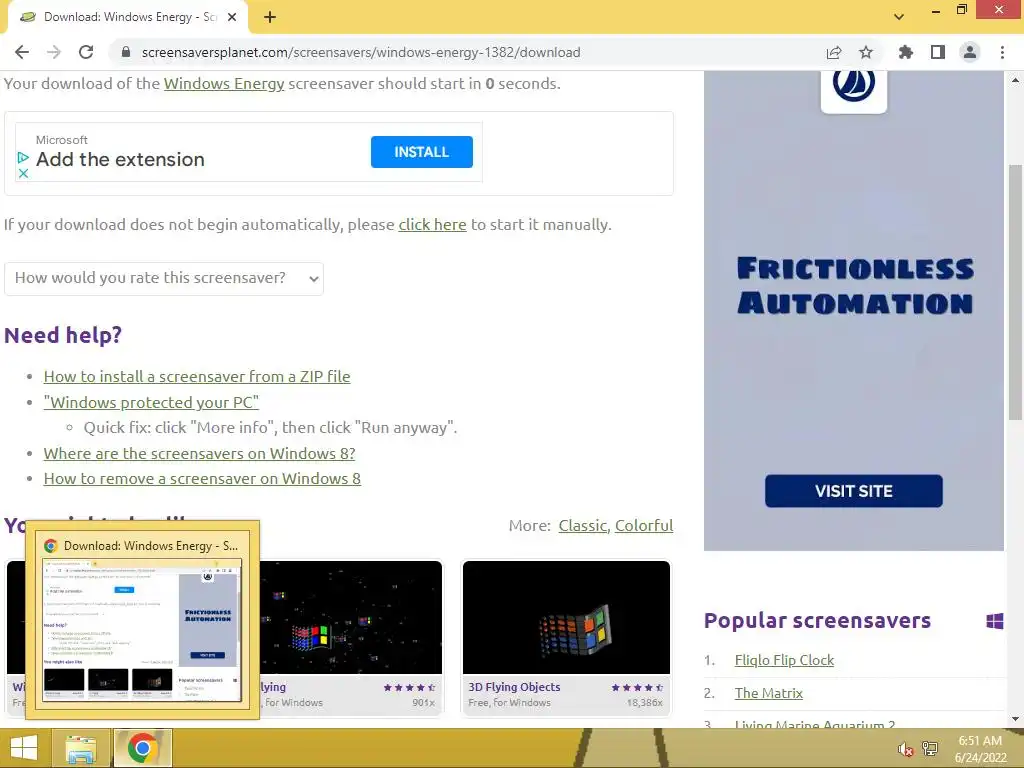
Task: Click the 3D Flying Objects title
Action: 514,687
